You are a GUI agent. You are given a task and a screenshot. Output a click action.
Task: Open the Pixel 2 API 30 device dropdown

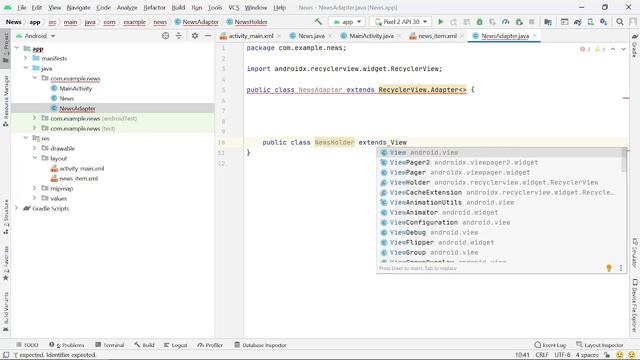point(401,22)
